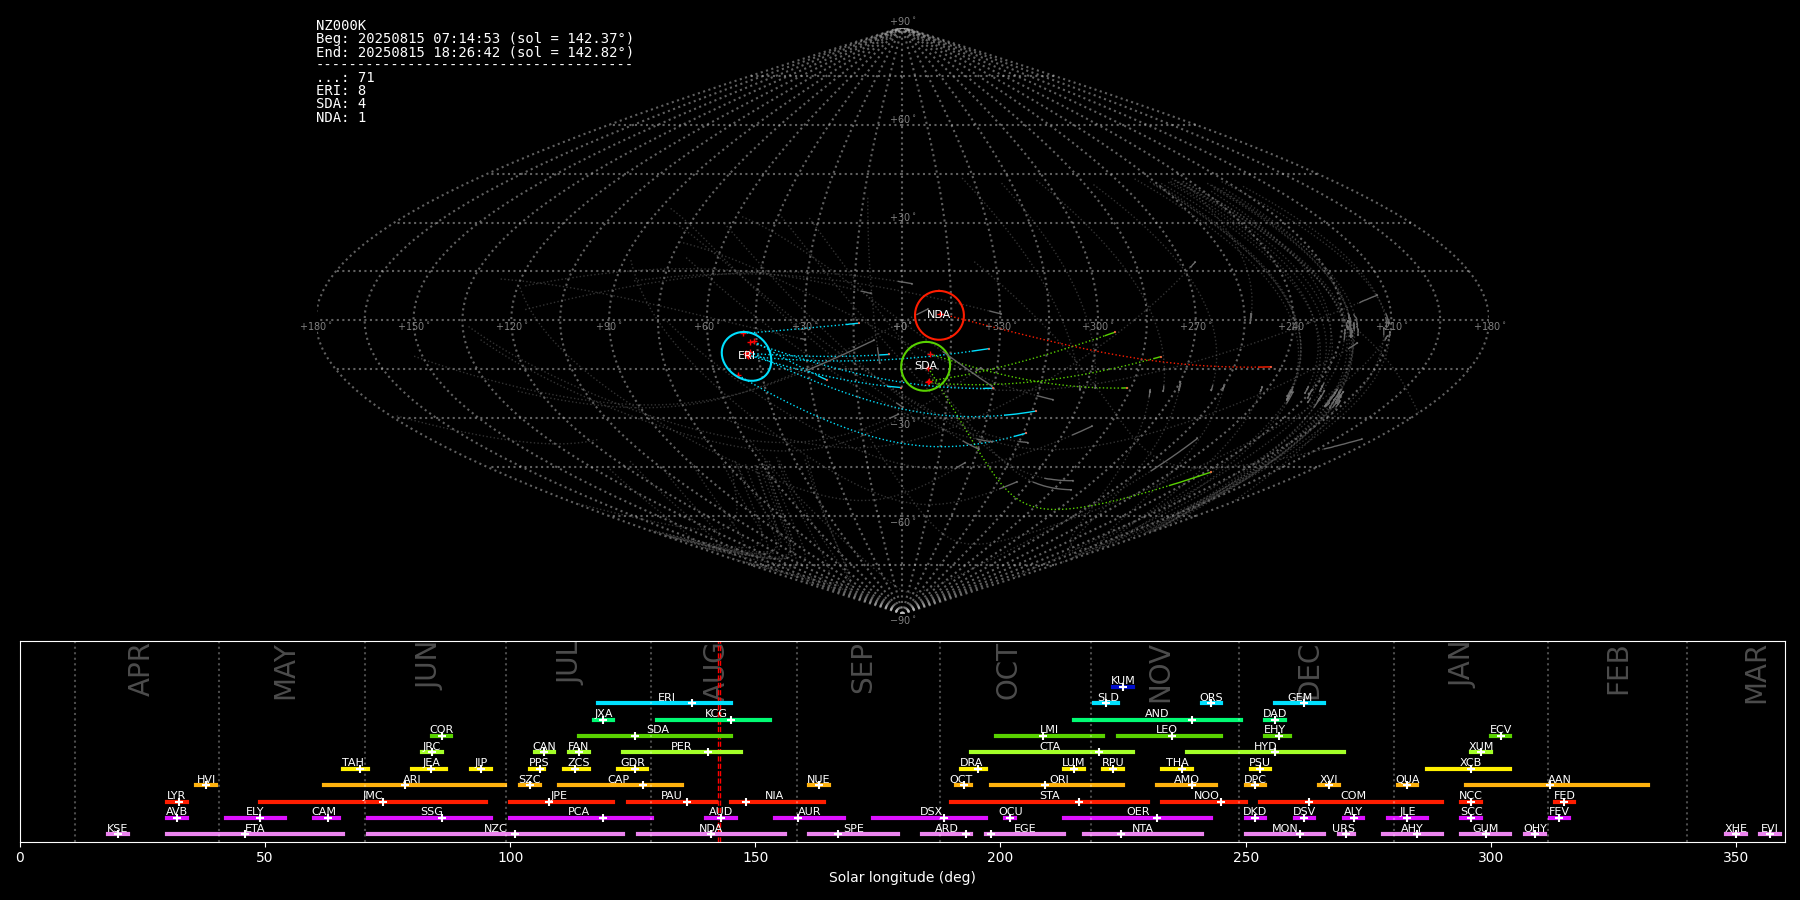Screen dimensions: 1800x900
Task: Select the STA shower bar in timeline
Action: [1050, 801]
